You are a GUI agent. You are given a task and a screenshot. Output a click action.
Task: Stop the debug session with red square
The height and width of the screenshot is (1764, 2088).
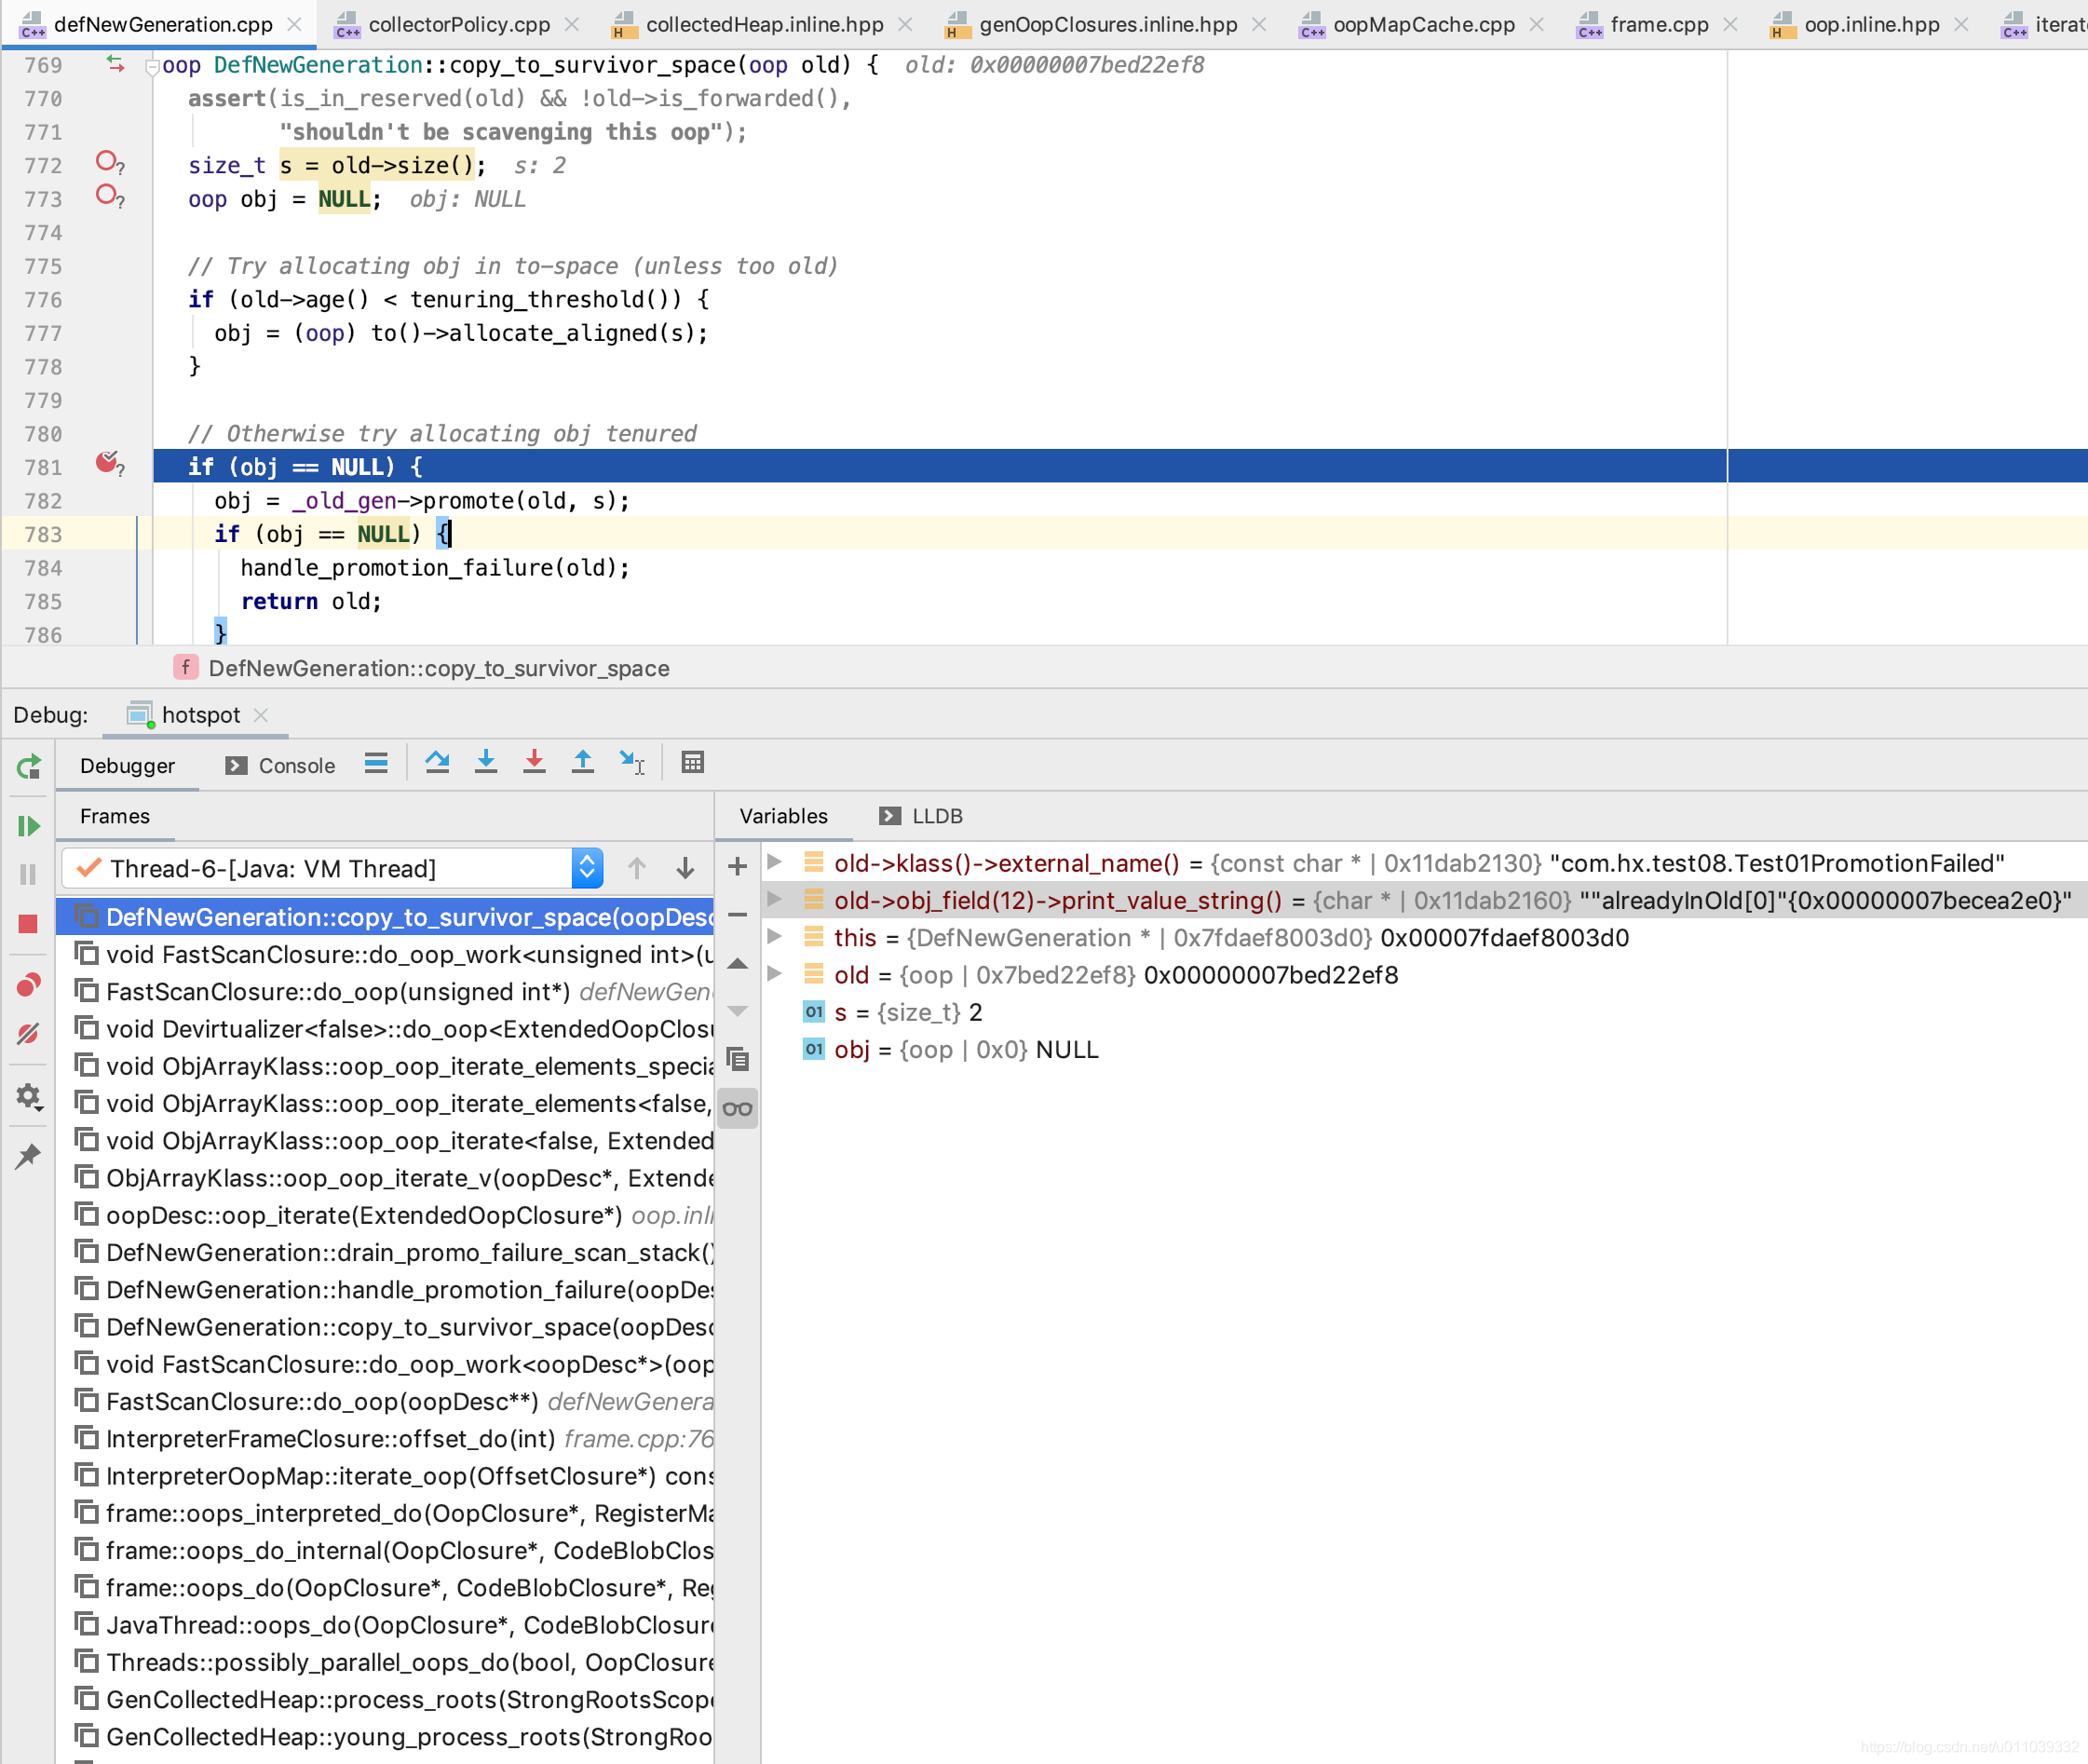tap(28, 924)
